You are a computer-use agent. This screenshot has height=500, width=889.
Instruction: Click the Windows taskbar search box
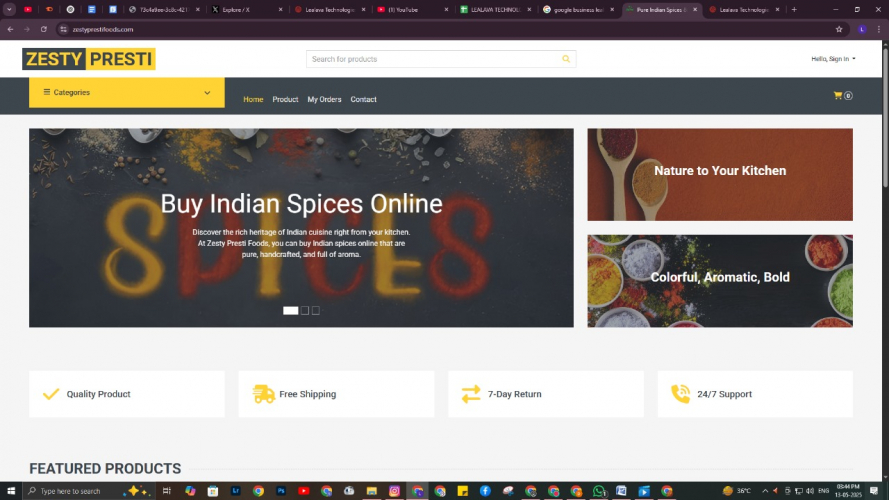coord(88,491)
